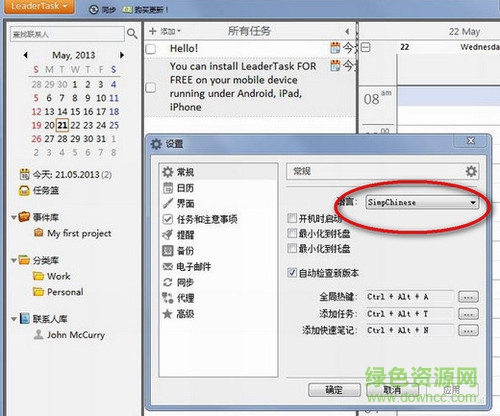Open the LeaderTask main menu button
This screenshot has height=416, width=500.
coord(39,6)
